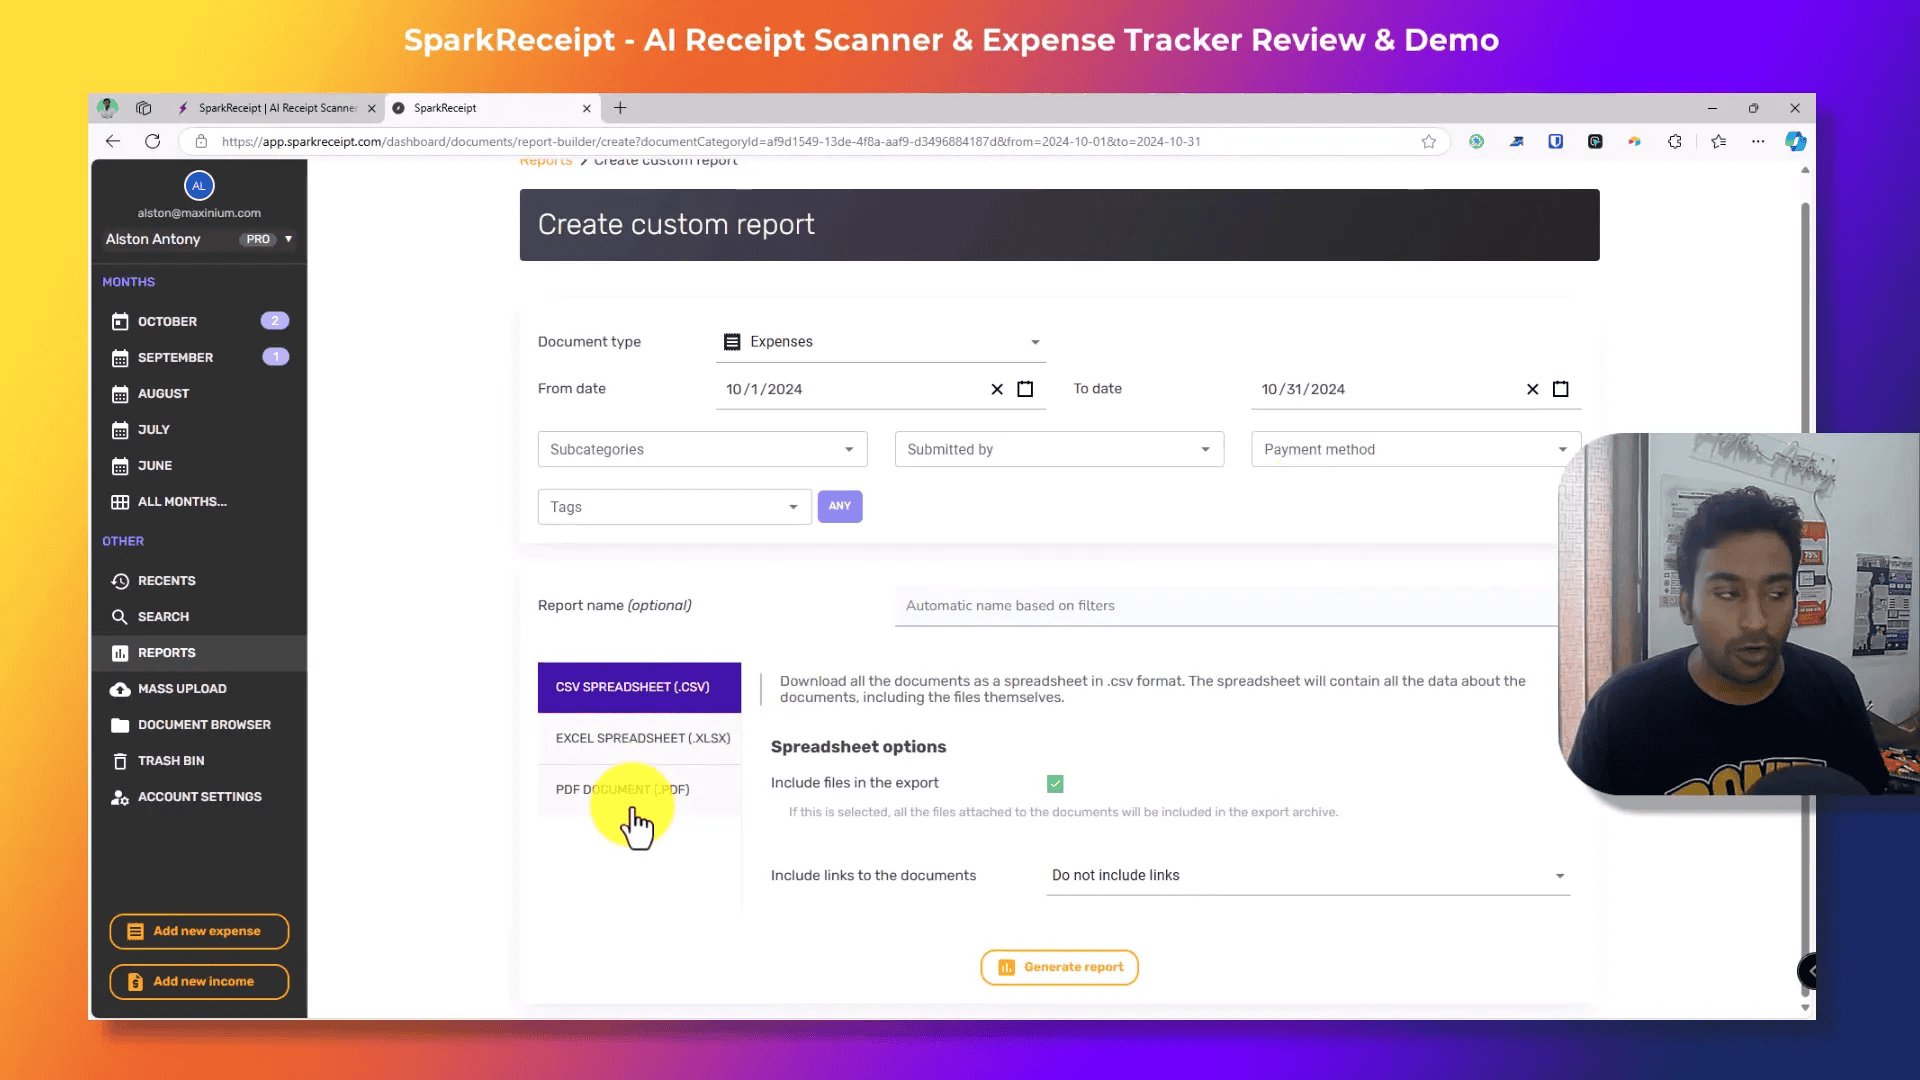Open the To date calendar picker
This screenshot has height=1080, width=1920.
click(x=1560, y=389)
